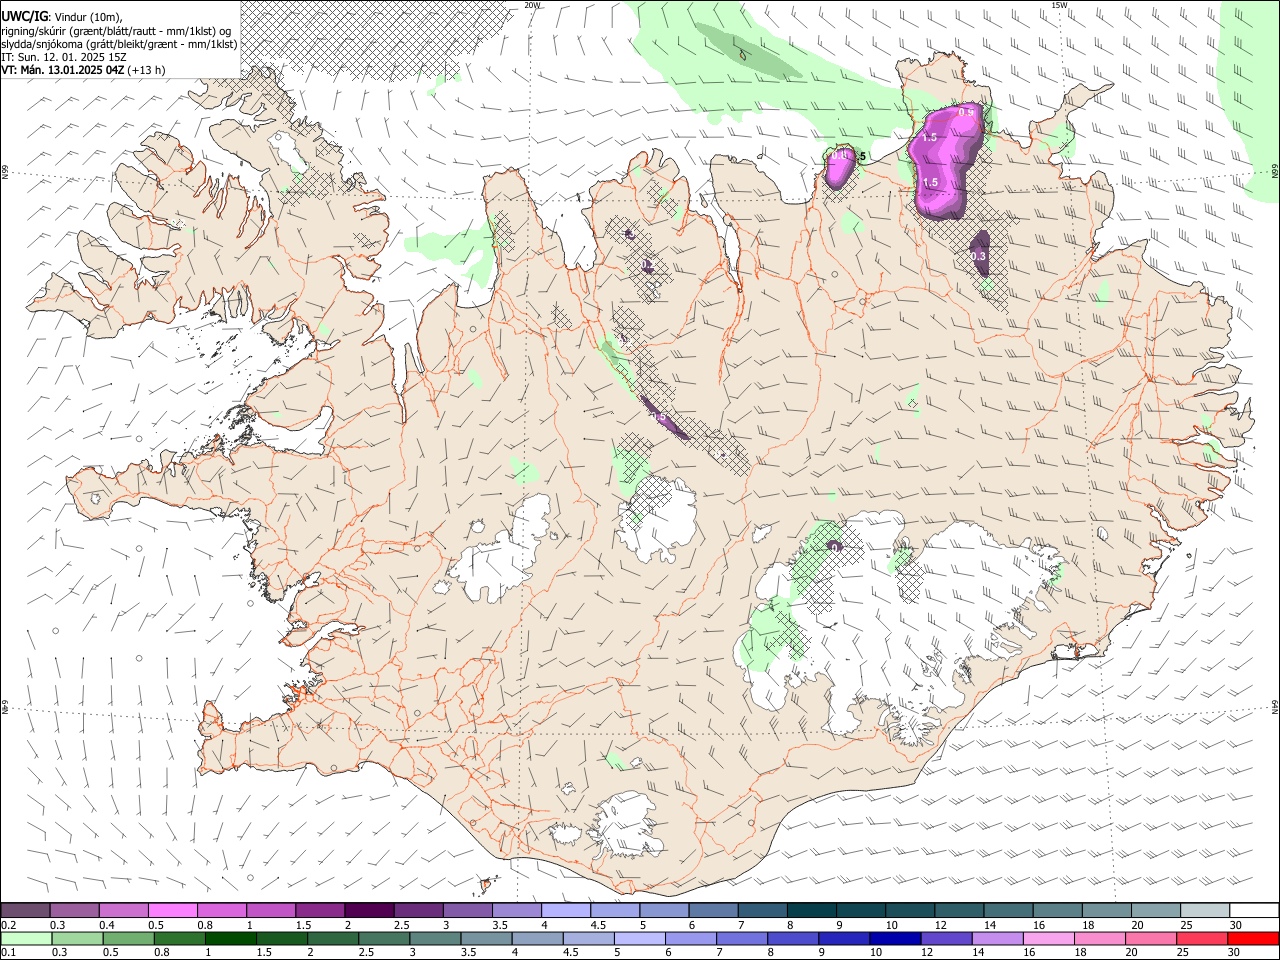Click the '(+13 h)' forecast offset text
The width and height of the screenshot is (1280, 960).
(x=147, y=70)
